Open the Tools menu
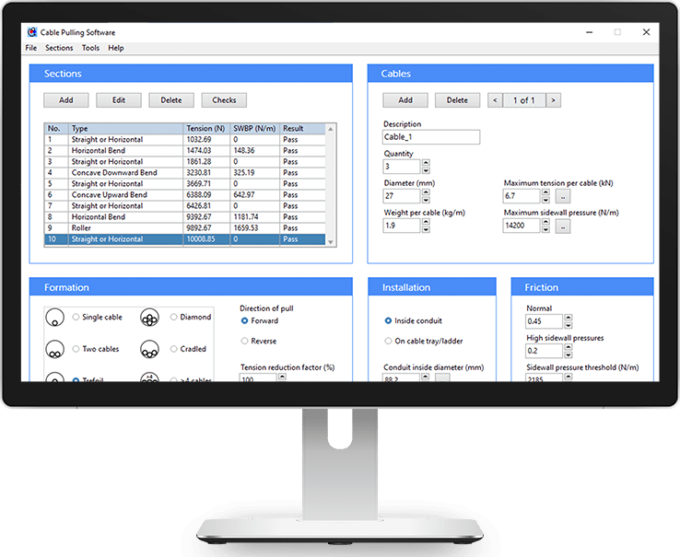This screenshot has height=557, width=680. pyautogui.click(x=90, y=48)
